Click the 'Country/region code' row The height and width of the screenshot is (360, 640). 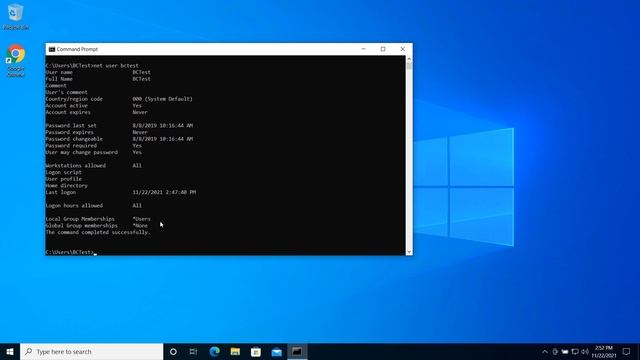pos(119,99)
